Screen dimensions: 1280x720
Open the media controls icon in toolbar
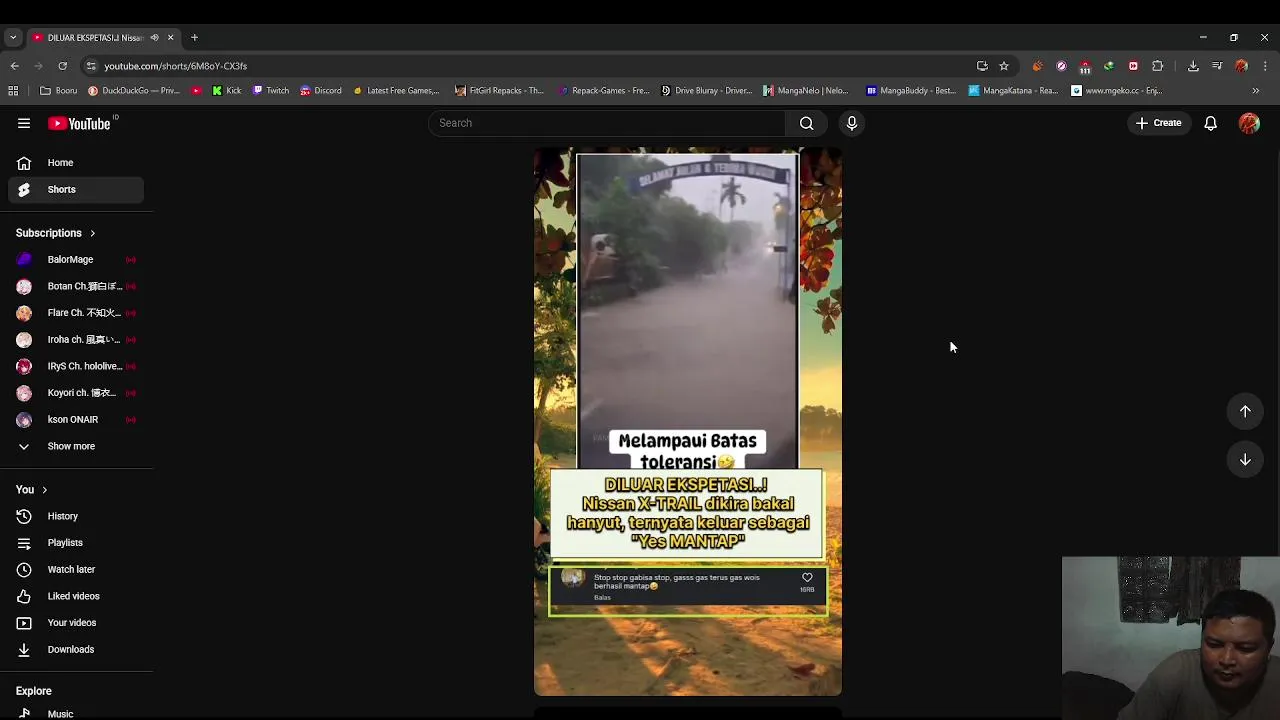pos(1217,66)
